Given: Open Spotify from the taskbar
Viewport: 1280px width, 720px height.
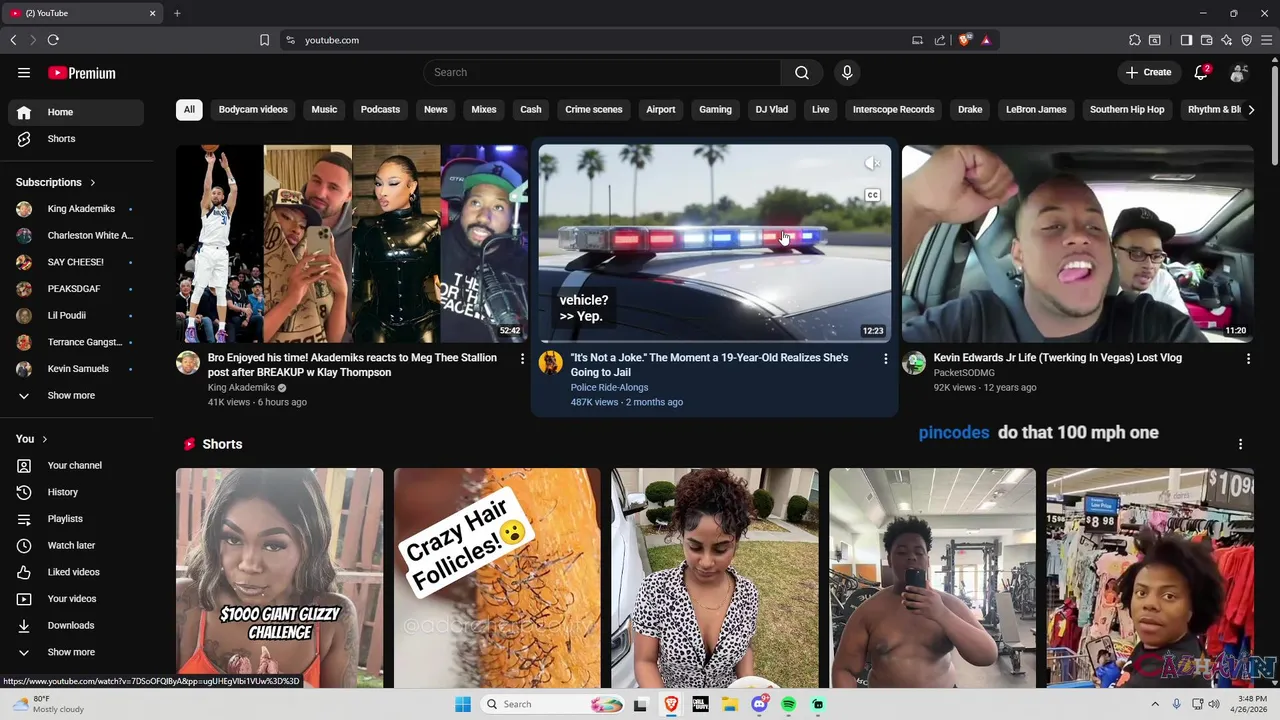Looking at the screenshot, I should tap(789, 704).
